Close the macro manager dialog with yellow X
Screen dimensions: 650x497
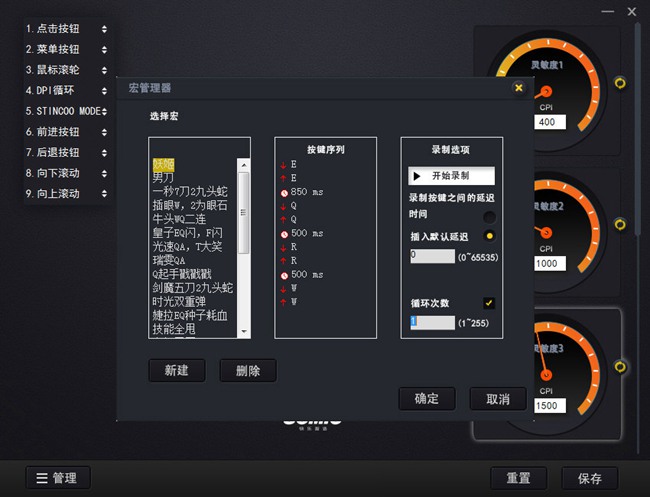[x=519, y=87]
